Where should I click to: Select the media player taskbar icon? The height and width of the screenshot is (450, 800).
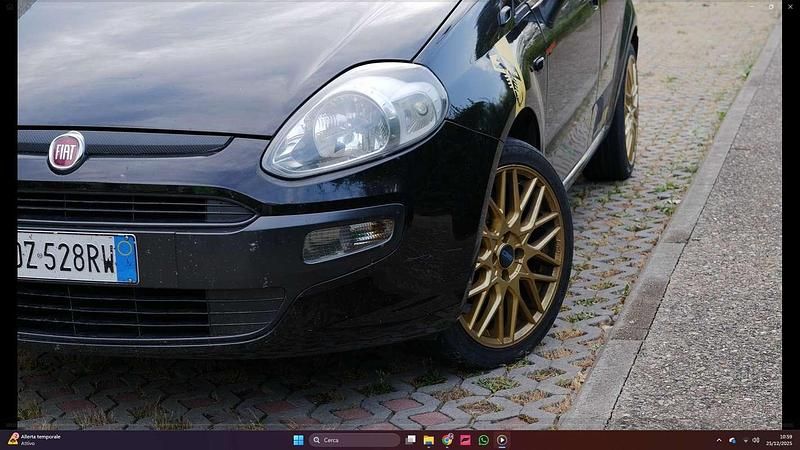point(502,440)
